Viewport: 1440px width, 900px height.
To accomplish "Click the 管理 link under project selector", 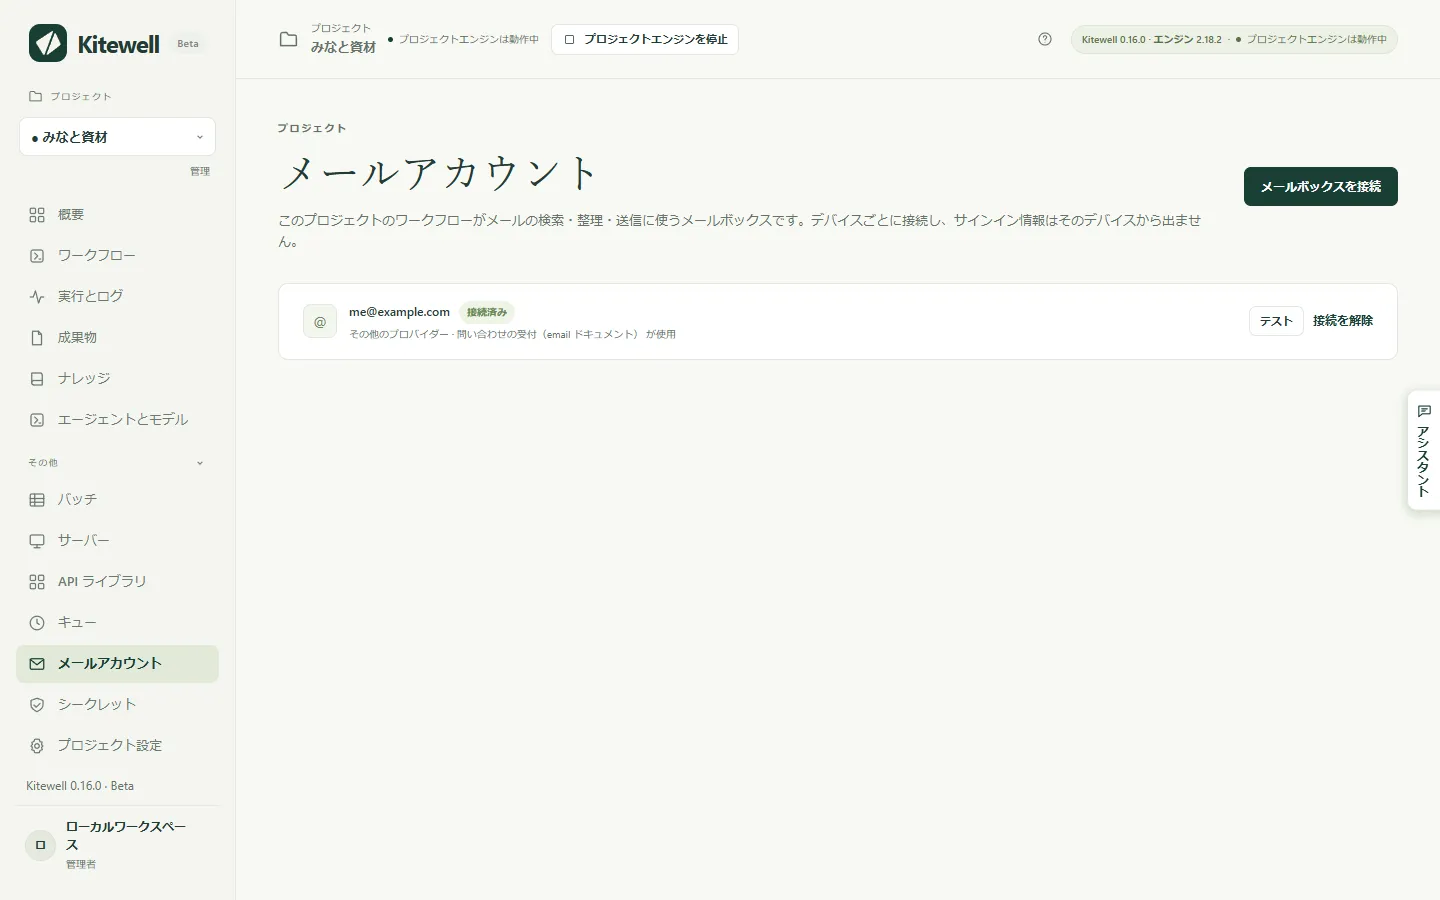I will pyautogui.click(x=200, y=171).
